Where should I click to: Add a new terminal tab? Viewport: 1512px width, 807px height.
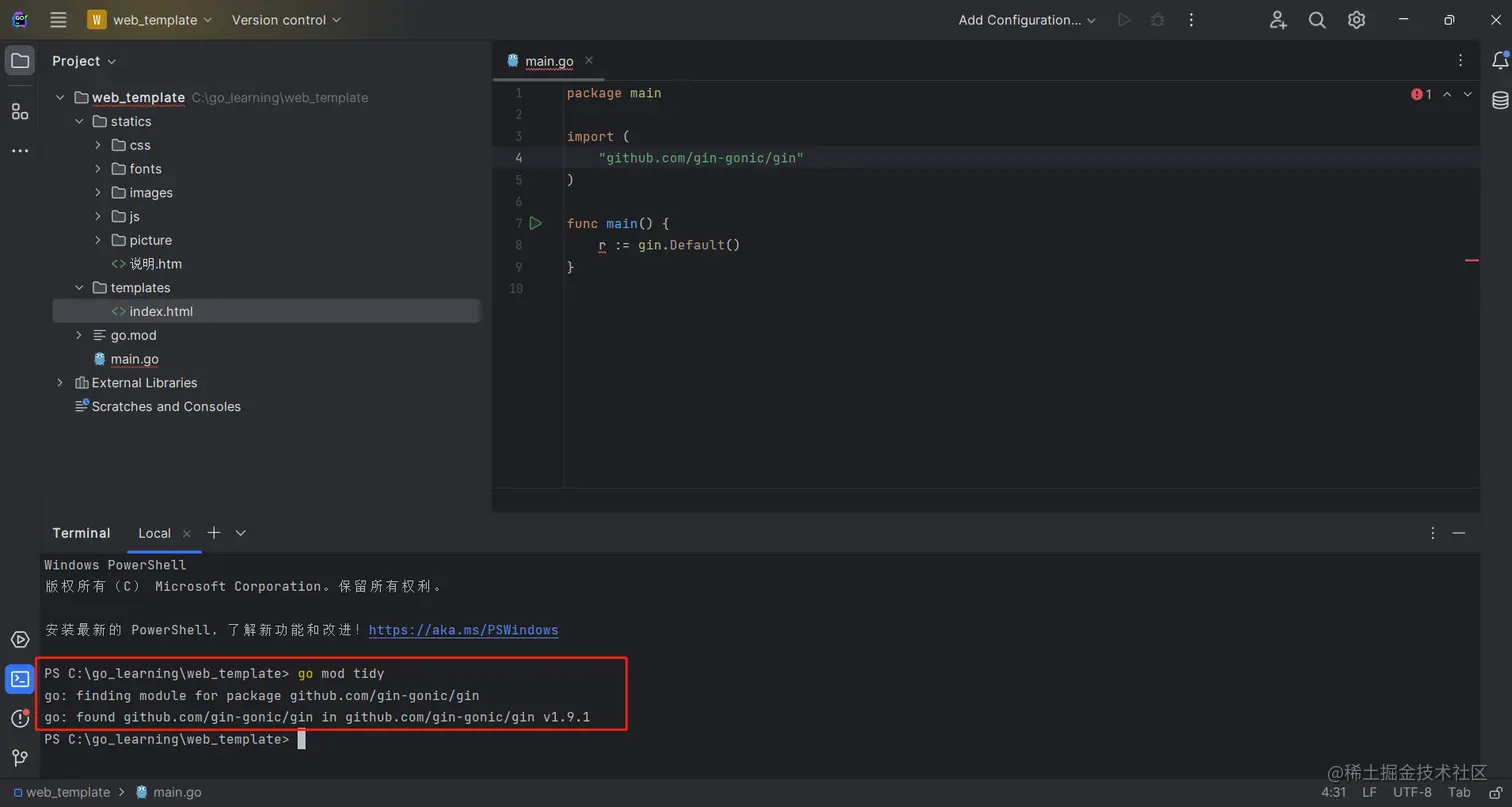213,533
